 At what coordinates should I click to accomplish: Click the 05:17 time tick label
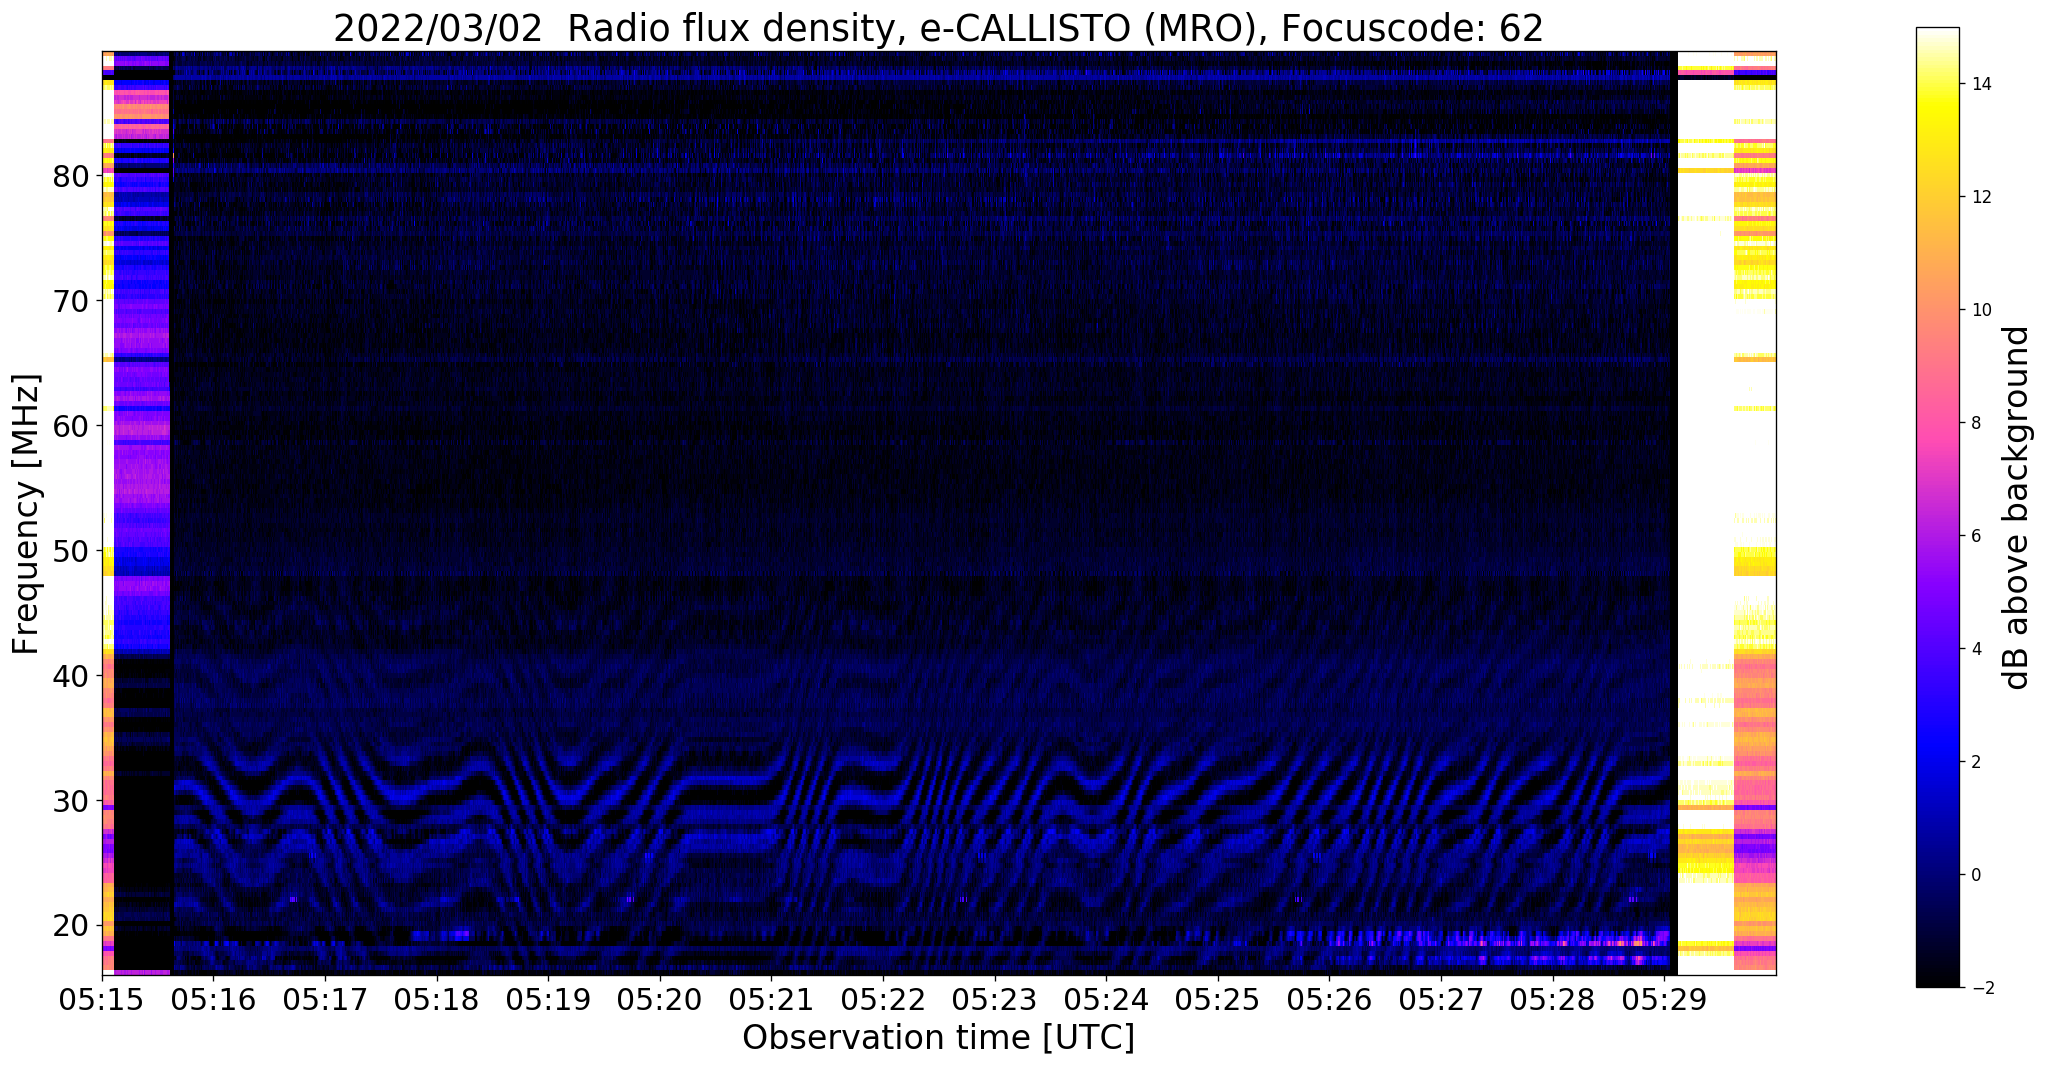click(325, 1000)
